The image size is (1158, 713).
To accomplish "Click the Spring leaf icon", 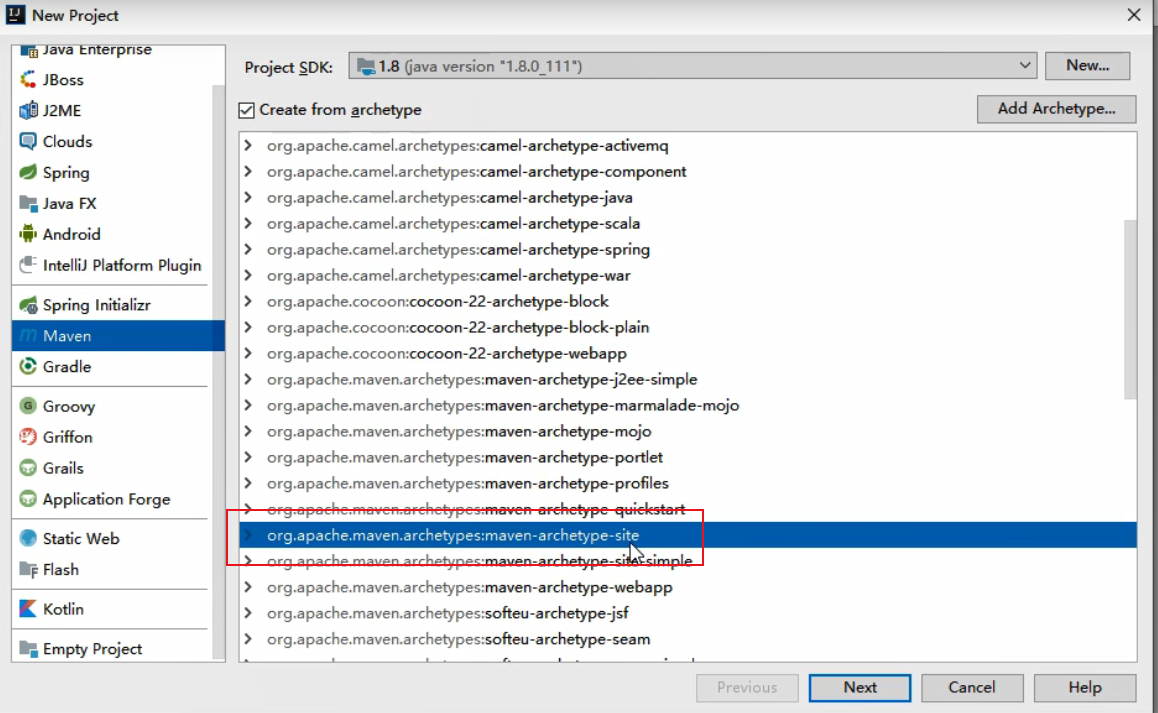I will 28,173.
